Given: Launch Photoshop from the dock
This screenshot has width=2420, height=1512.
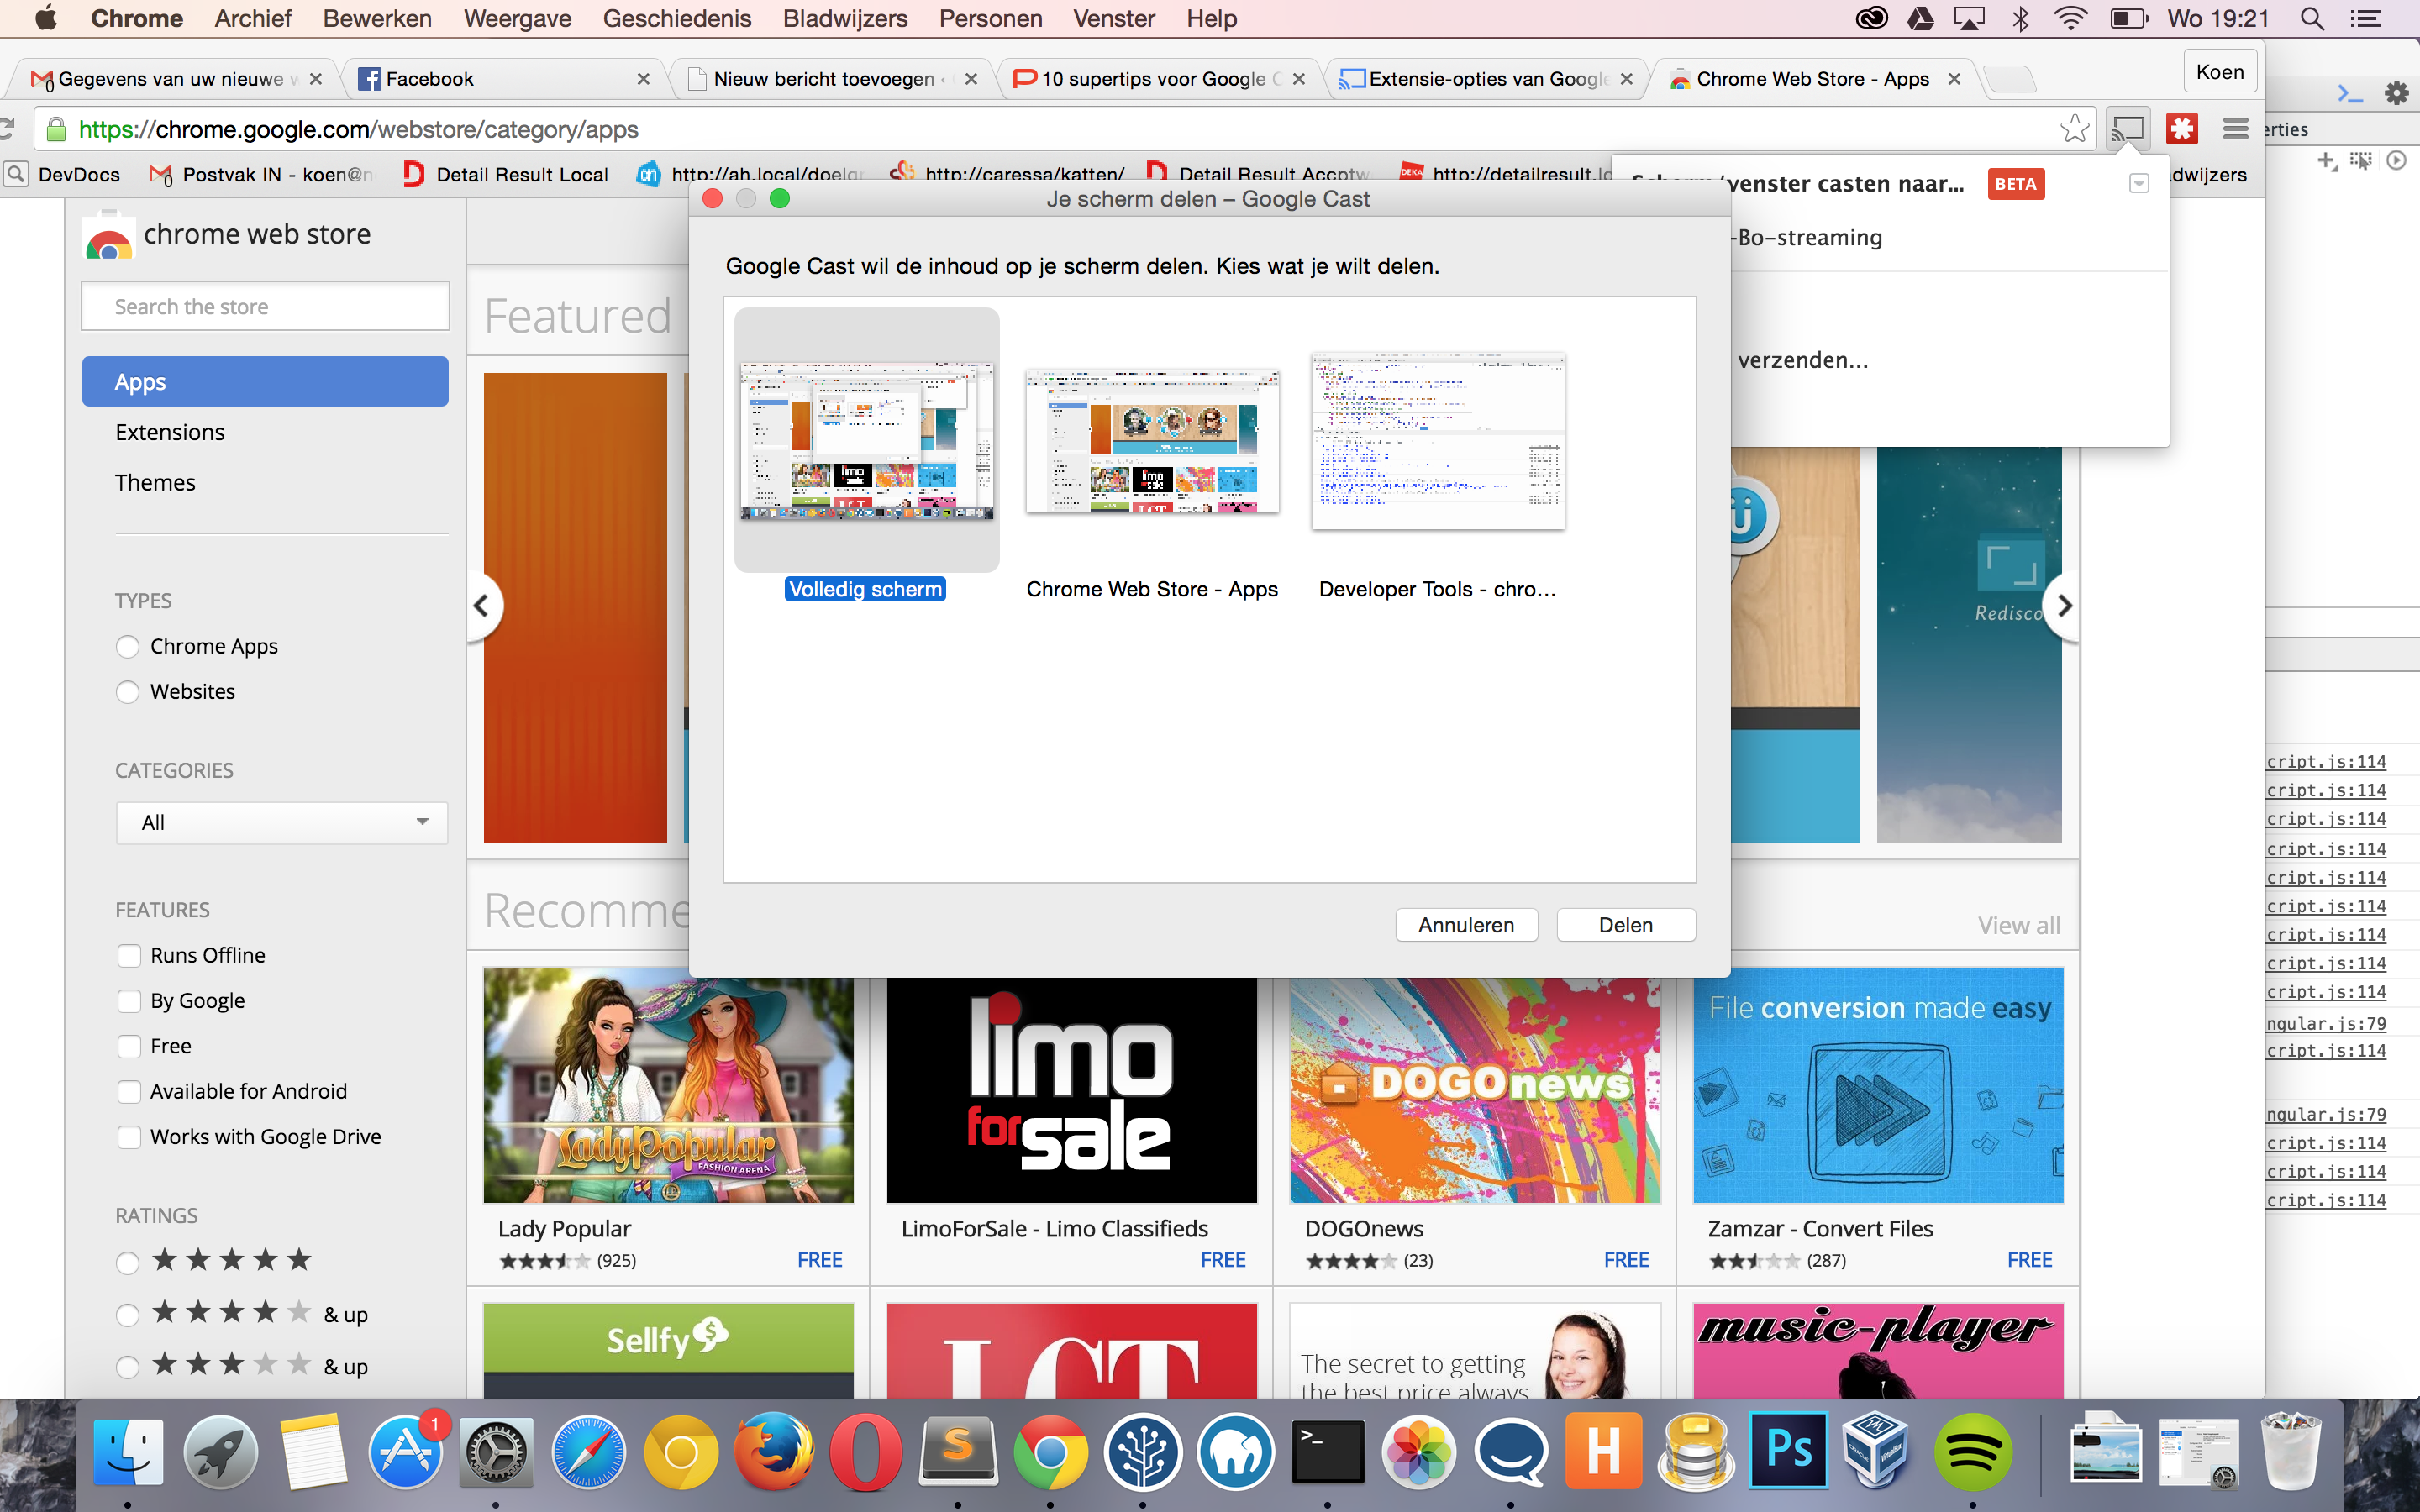Looking at the screenshot, I should [1788, 1451].
